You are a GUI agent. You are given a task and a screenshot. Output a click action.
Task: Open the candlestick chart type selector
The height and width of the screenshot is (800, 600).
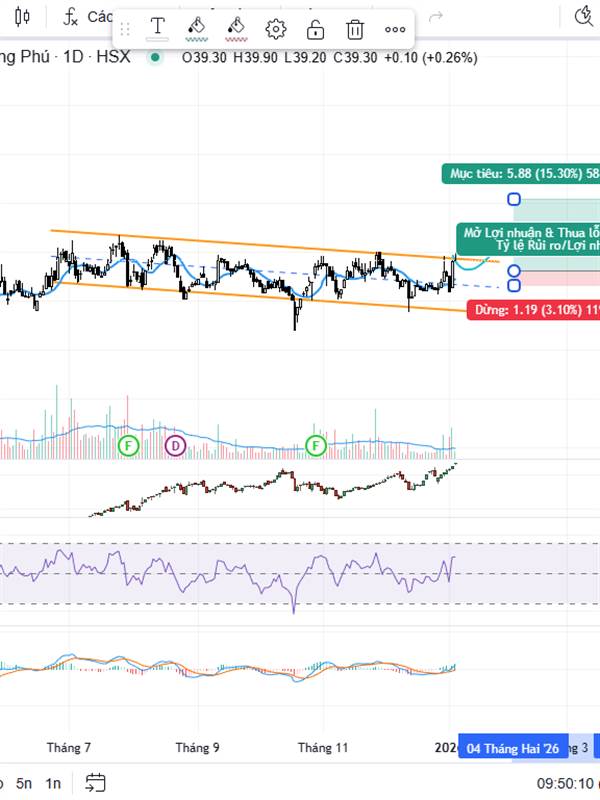pyautogui.click(x=22, y=17)
